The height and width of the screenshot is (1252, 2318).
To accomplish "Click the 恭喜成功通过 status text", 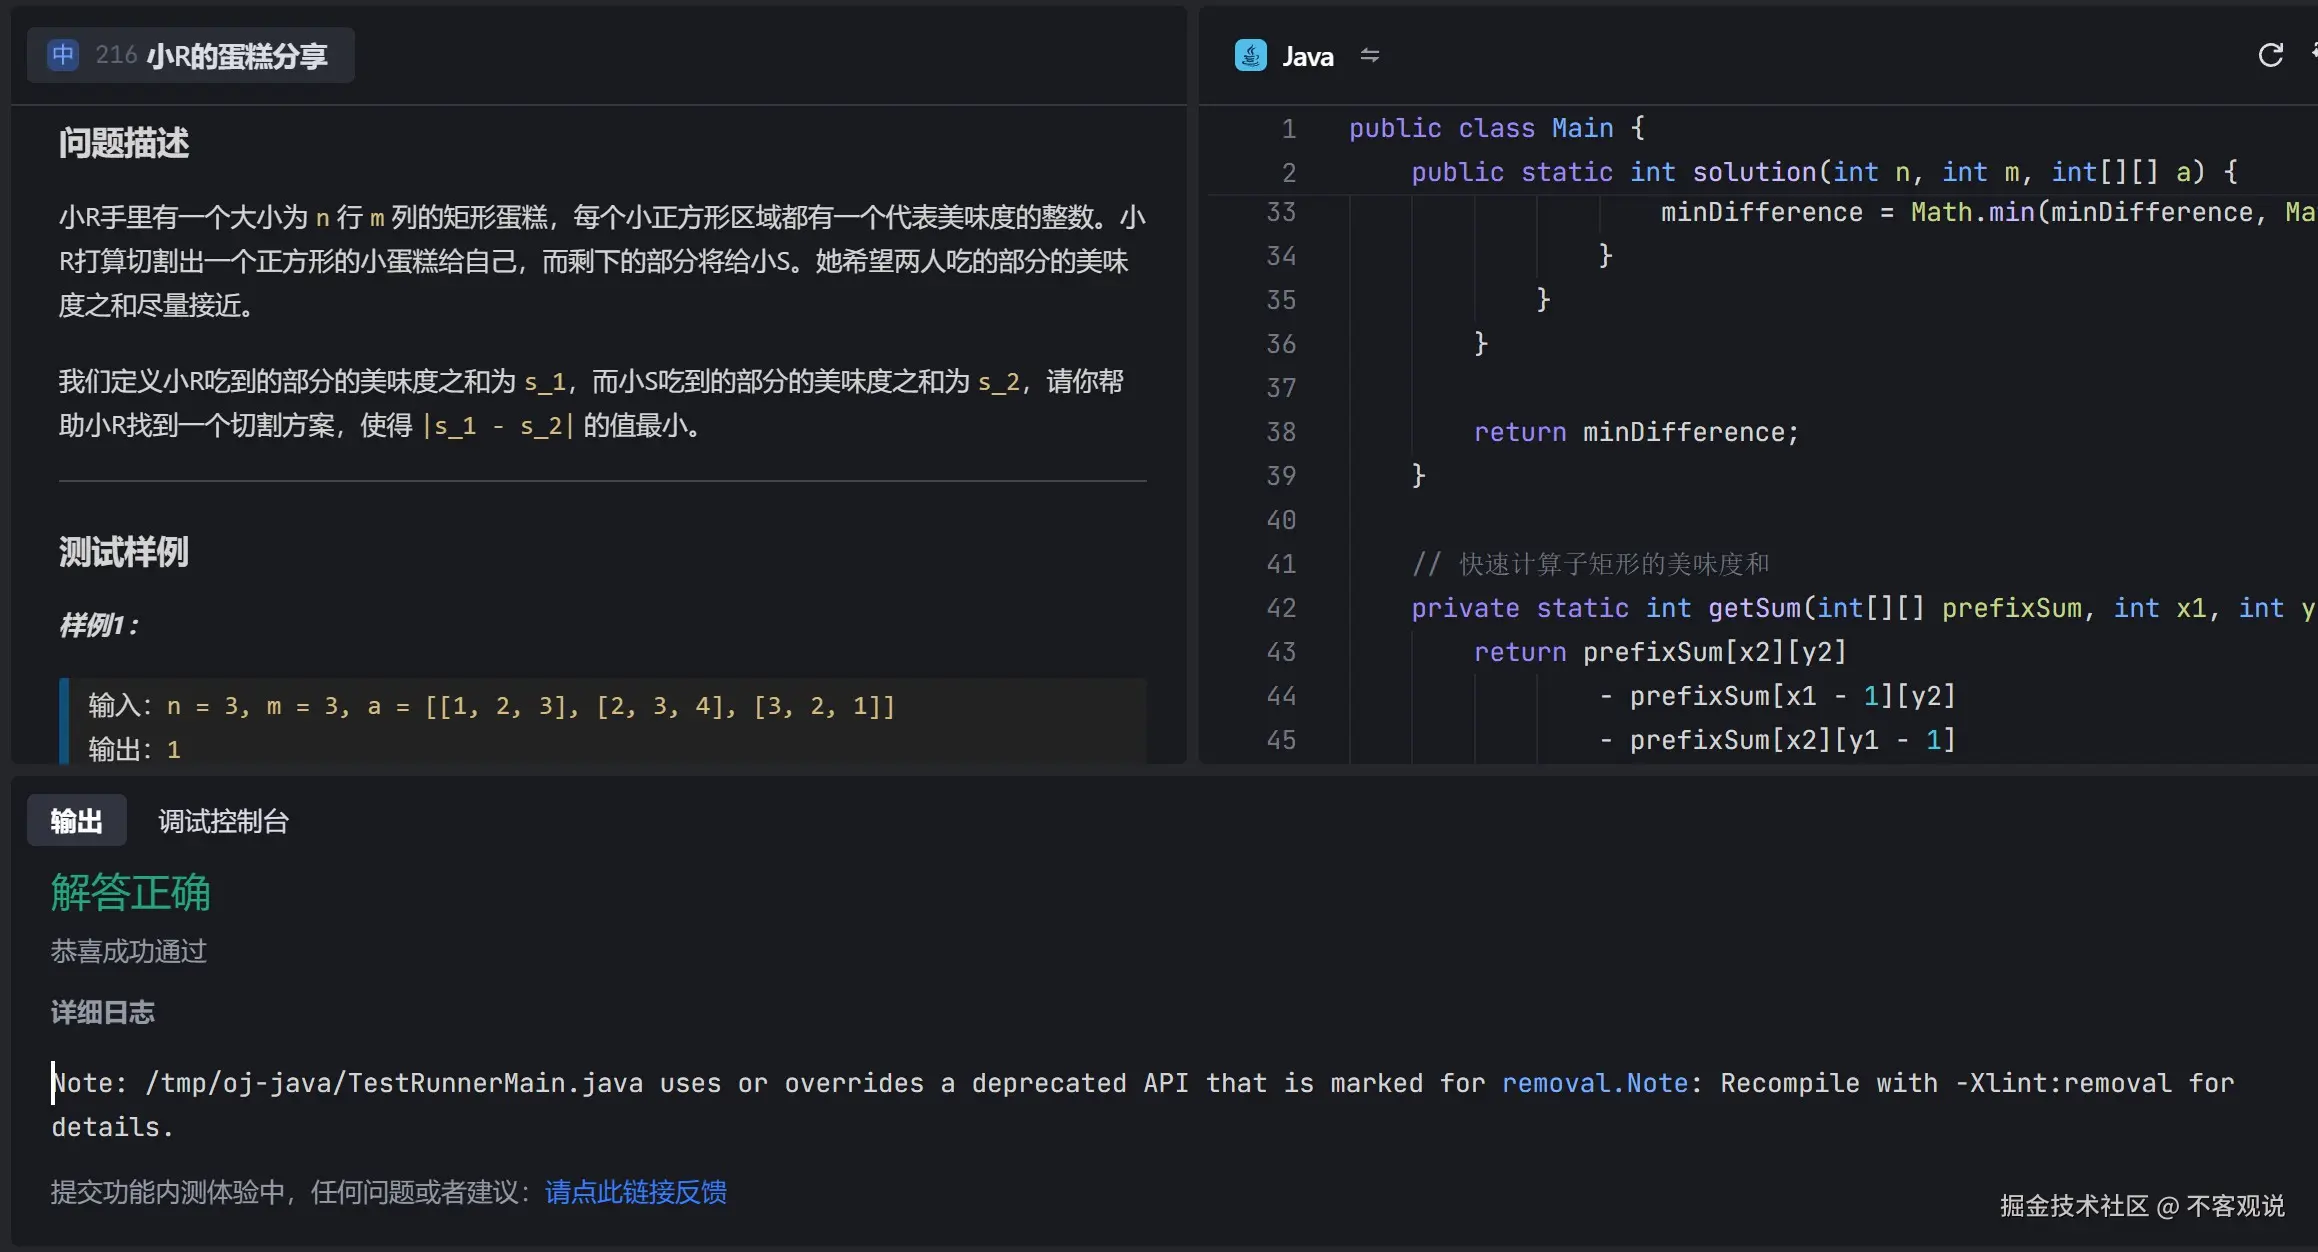I will (x=128, y=951).
